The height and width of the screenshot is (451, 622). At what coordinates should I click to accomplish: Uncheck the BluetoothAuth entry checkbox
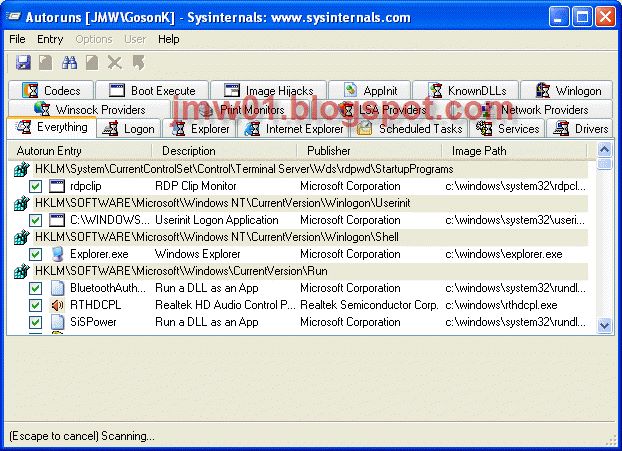35,288
